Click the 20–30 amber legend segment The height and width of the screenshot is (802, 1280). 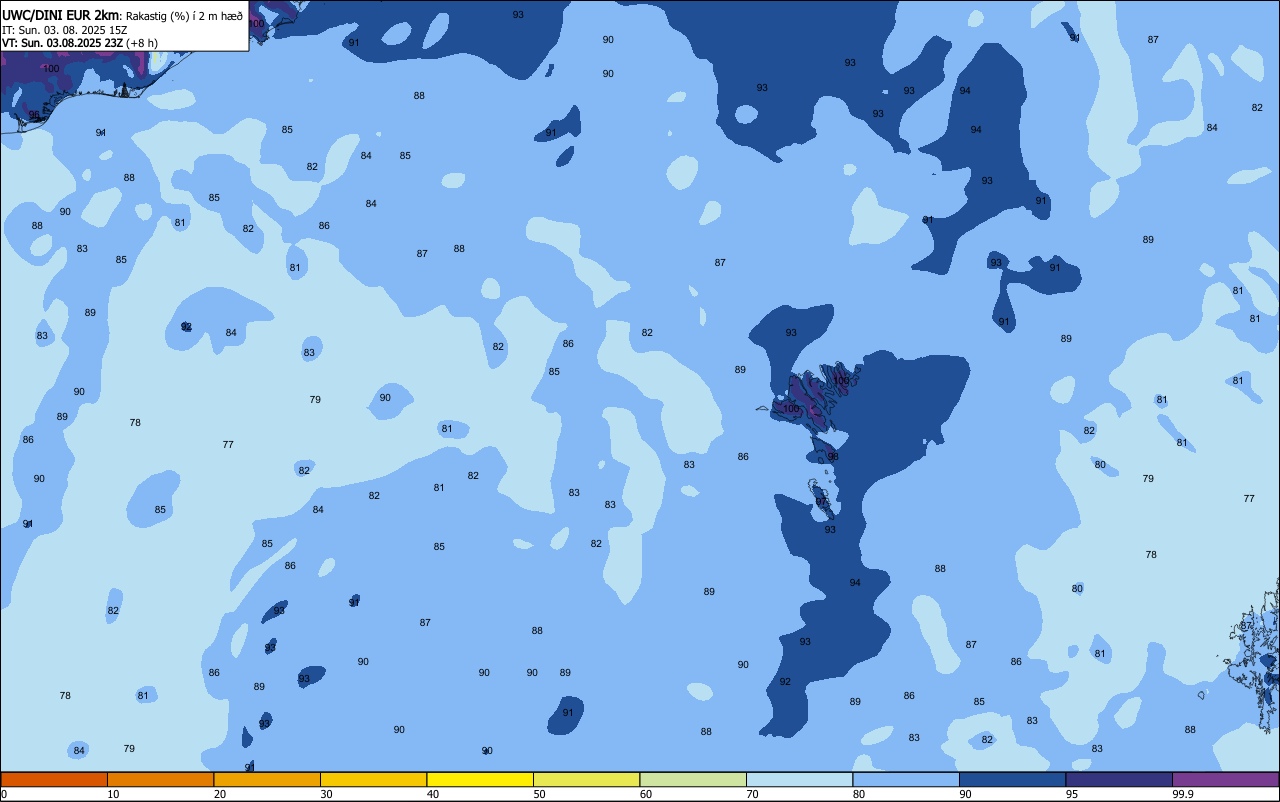(x=267, y=779)
